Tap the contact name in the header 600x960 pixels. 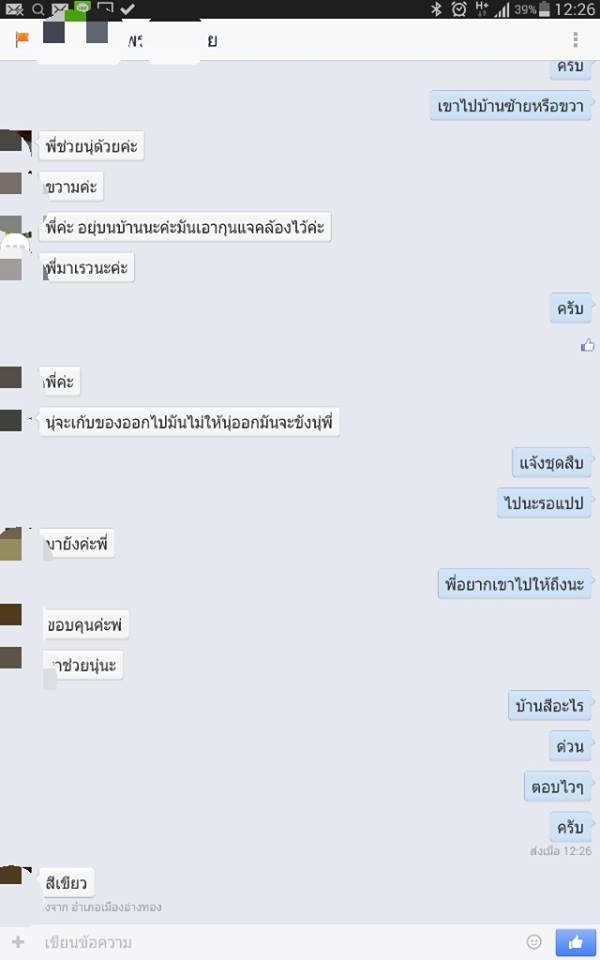tap(173, 40)
